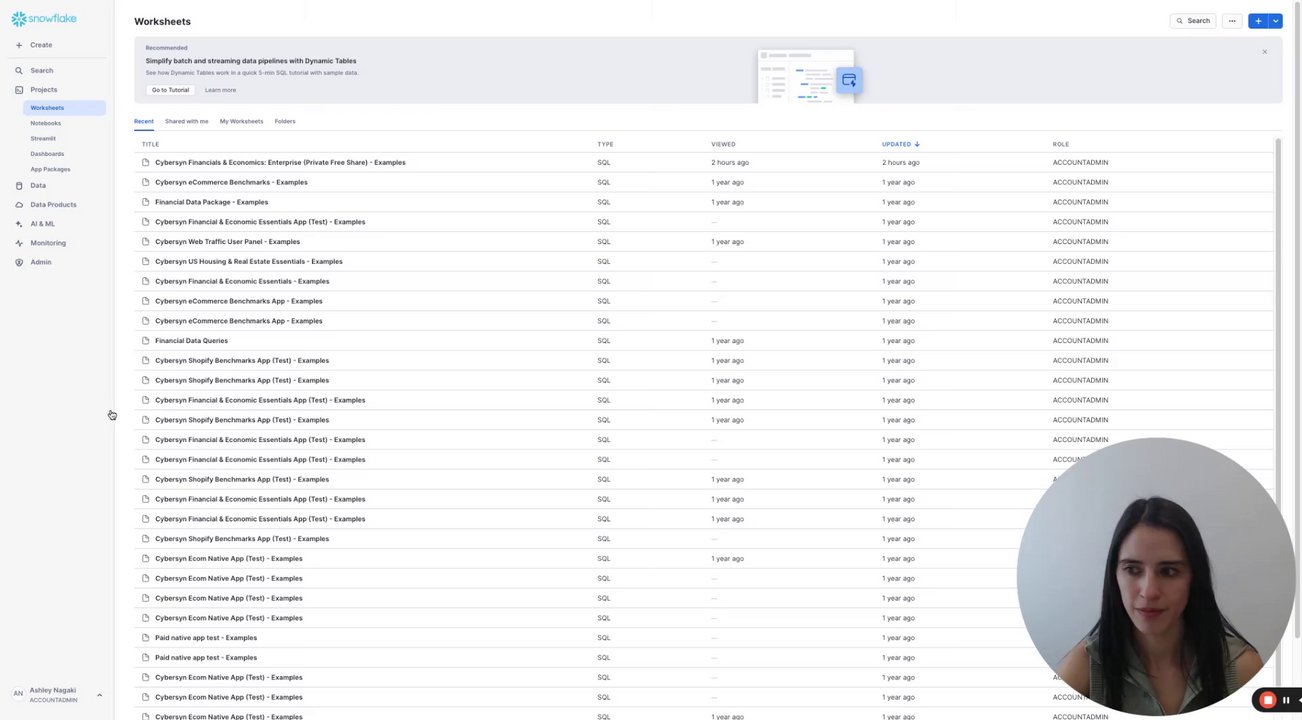
Task: Sort worksheets by the Viewed column
Action: tap(723, 144)
